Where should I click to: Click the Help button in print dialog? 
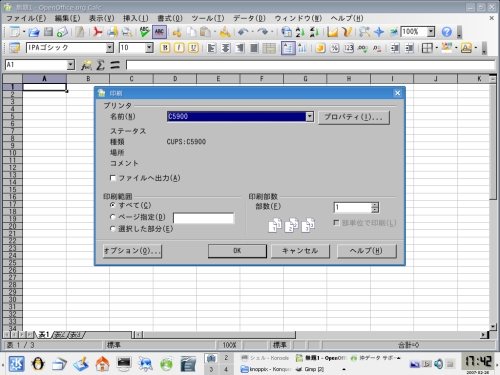click(367, 251)
